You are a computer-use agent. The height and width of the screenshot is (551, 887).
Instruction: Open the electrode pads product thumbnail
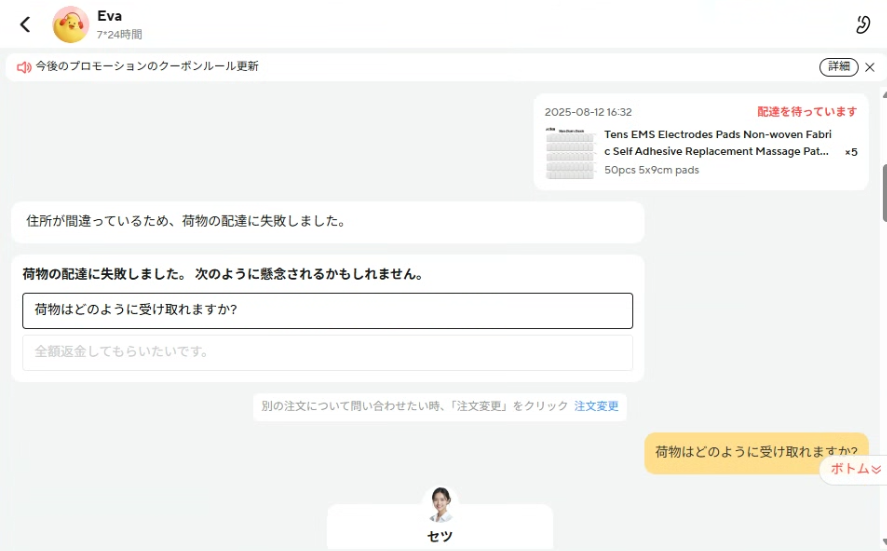(x=571, y=153)
